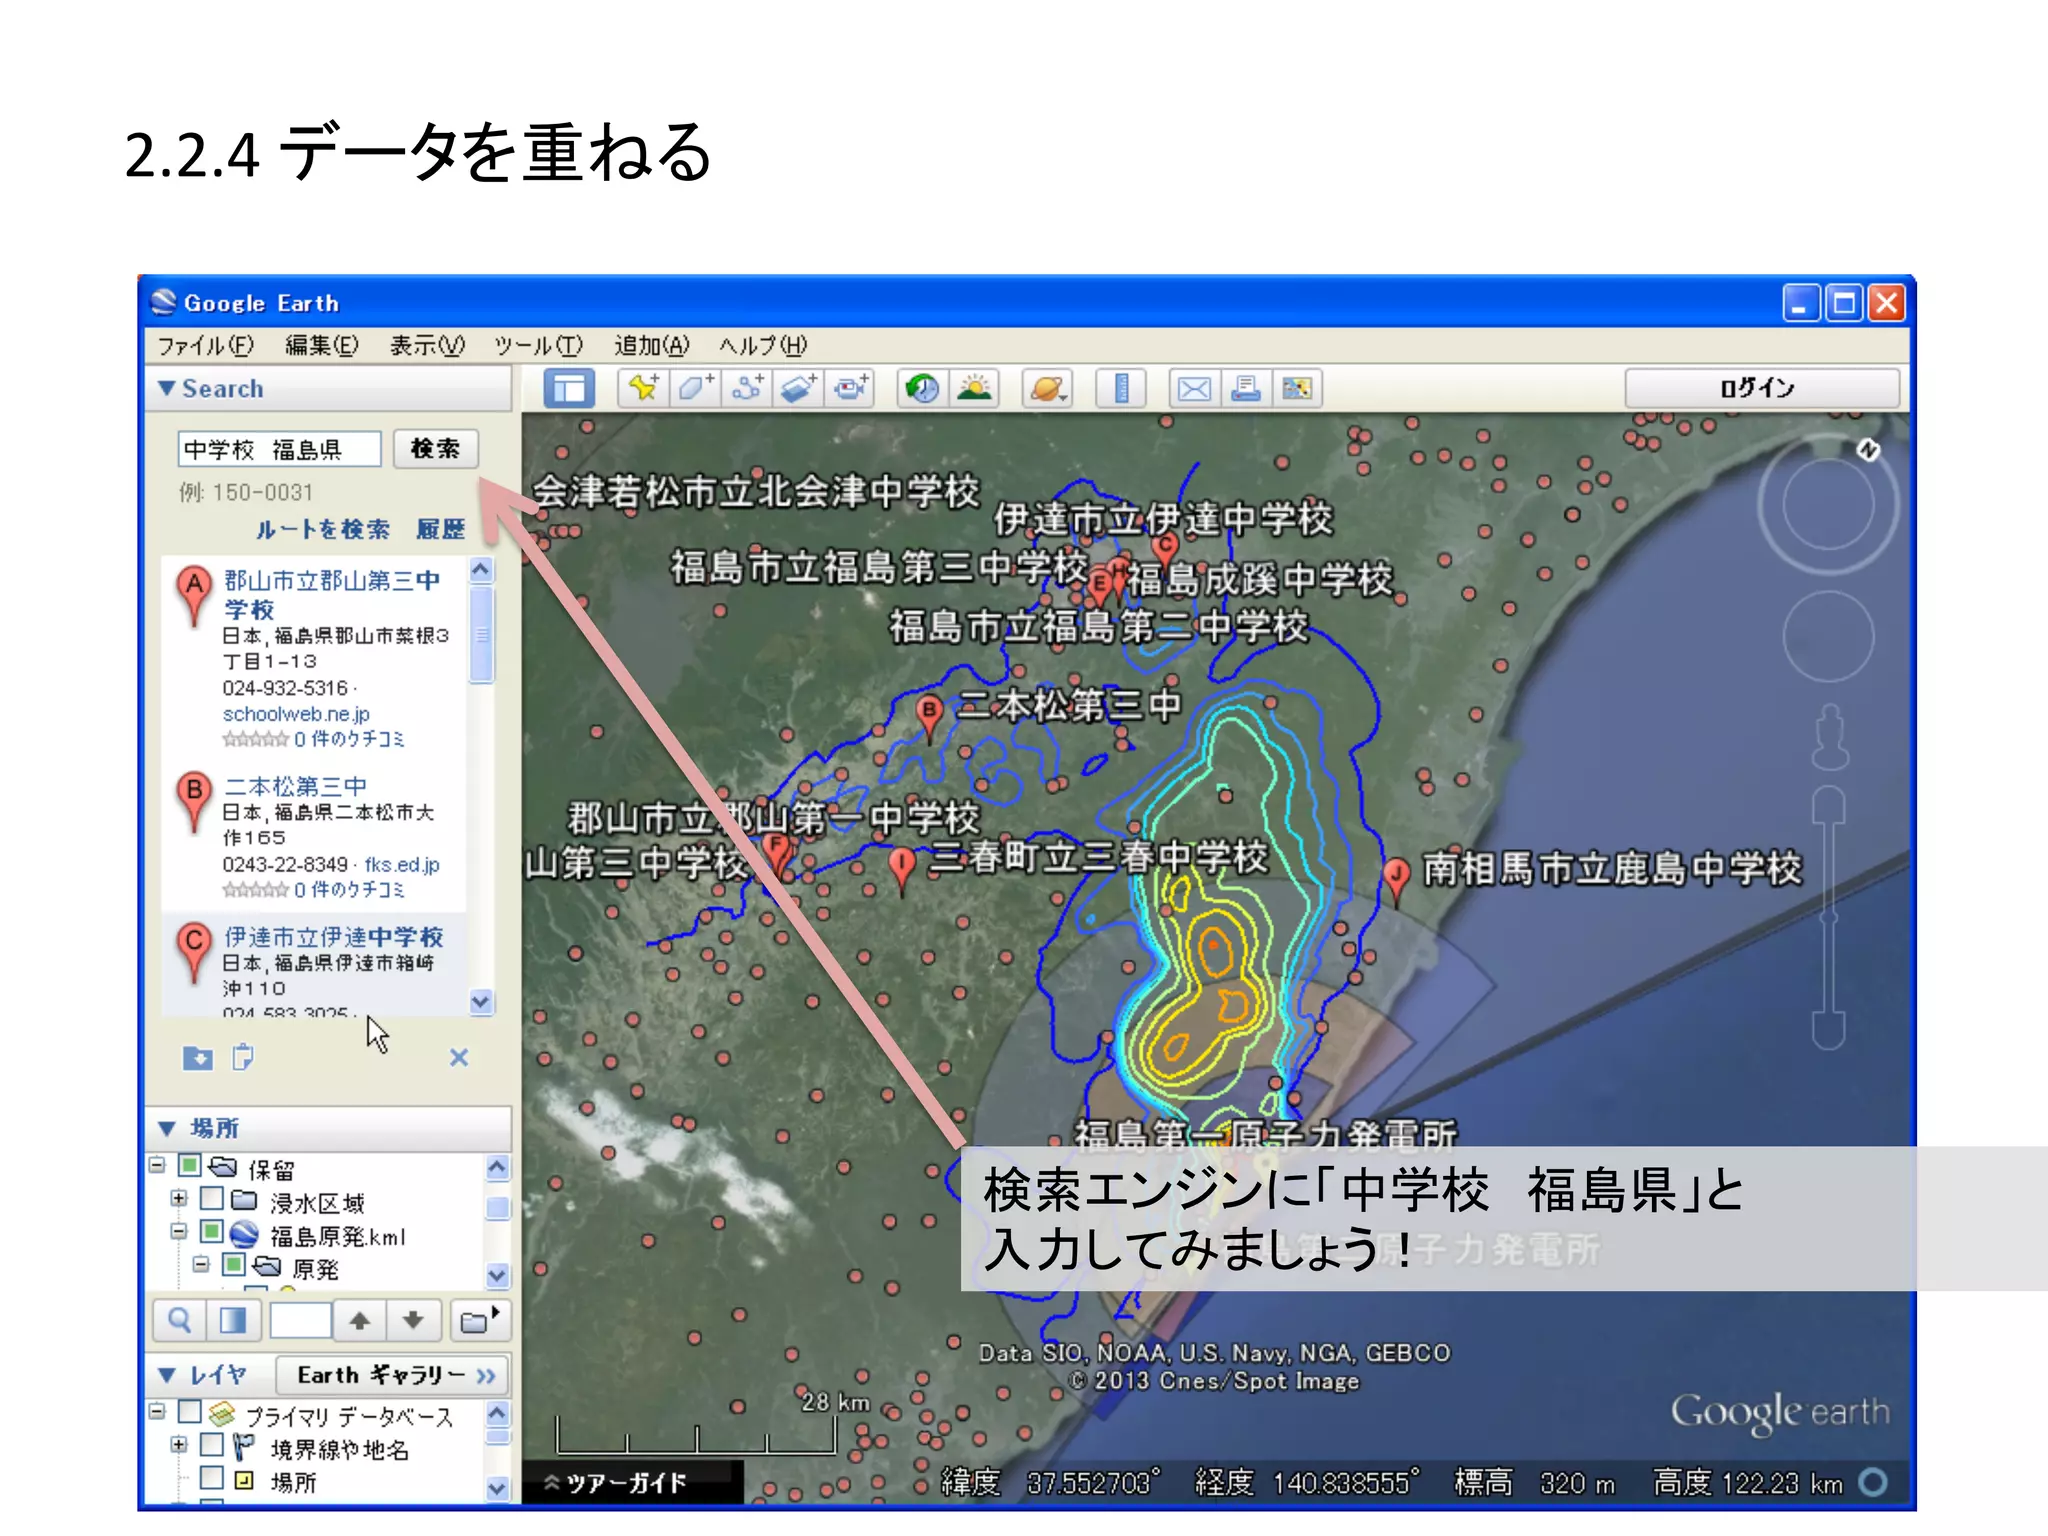Open the ヘルプ(H) menu

pos(763,346)
